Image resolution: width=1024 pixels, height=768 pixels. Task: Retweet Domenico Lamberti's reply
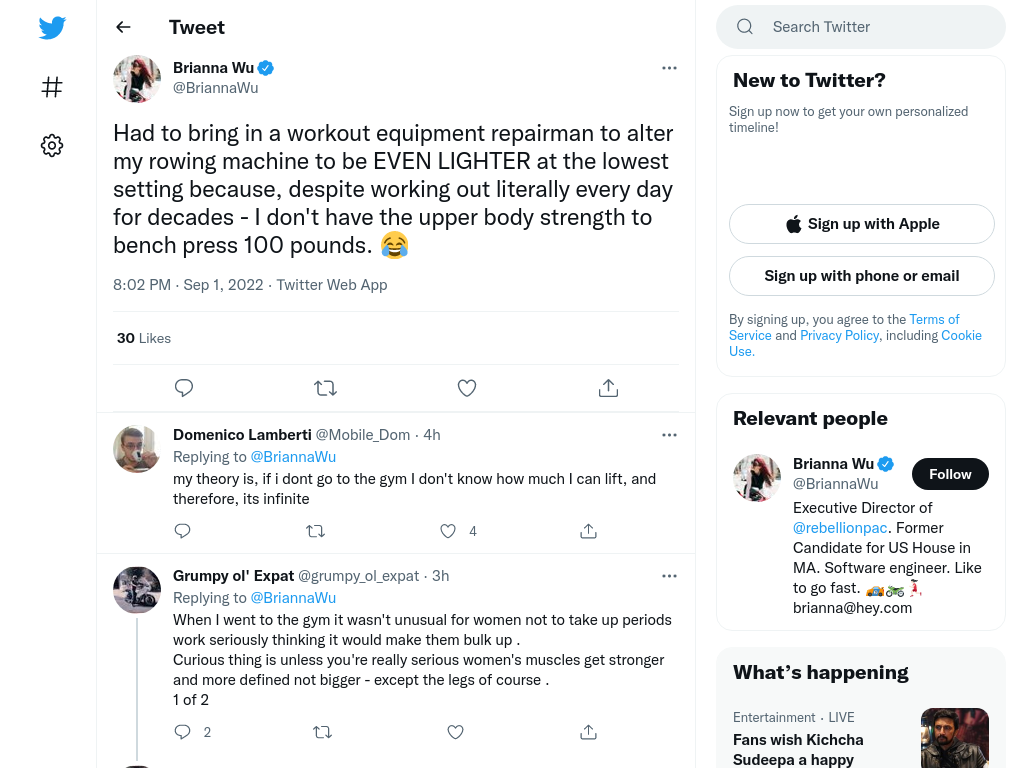[315, 531]
